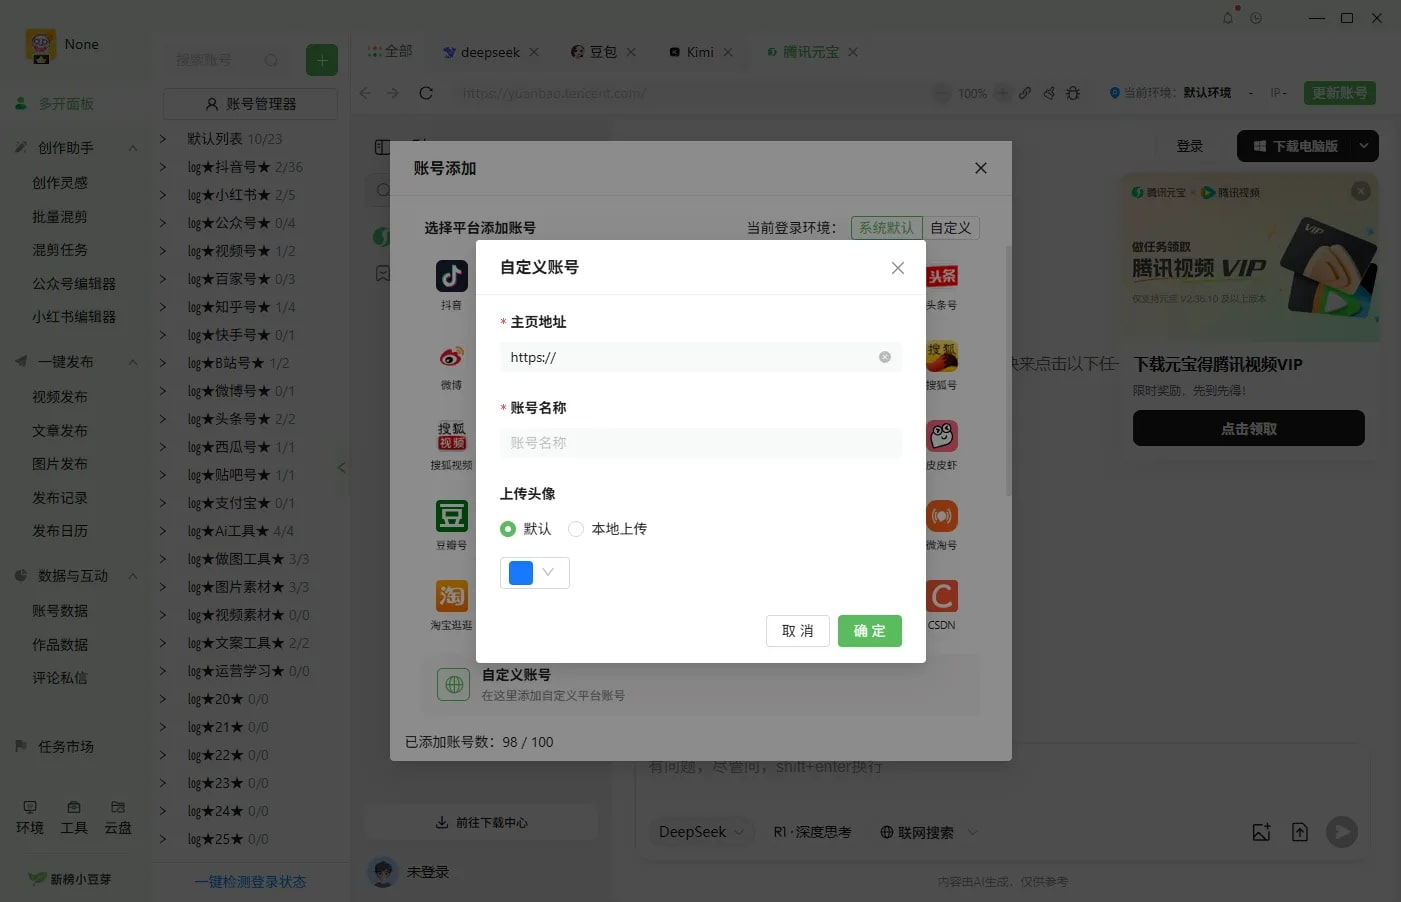Image resolution: width=1401 pixels, height=902 pixels.
Task: Click the browser refresh icon
Action: tap(425, 92)
